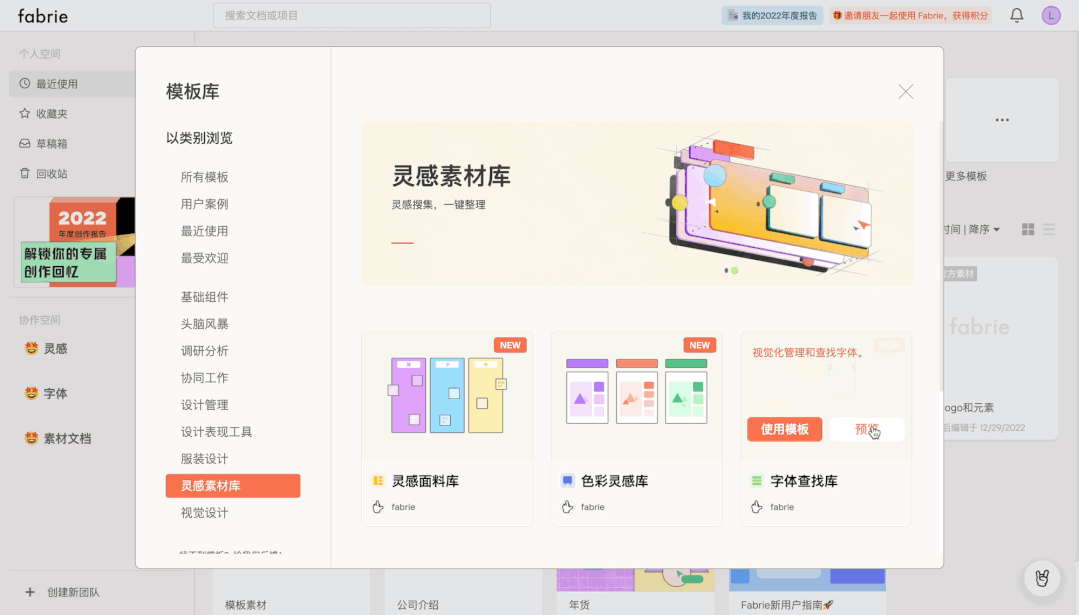Like the 字体查找库 template
The width and height of the screenshot is (1079, 615).
pos(756,507)
